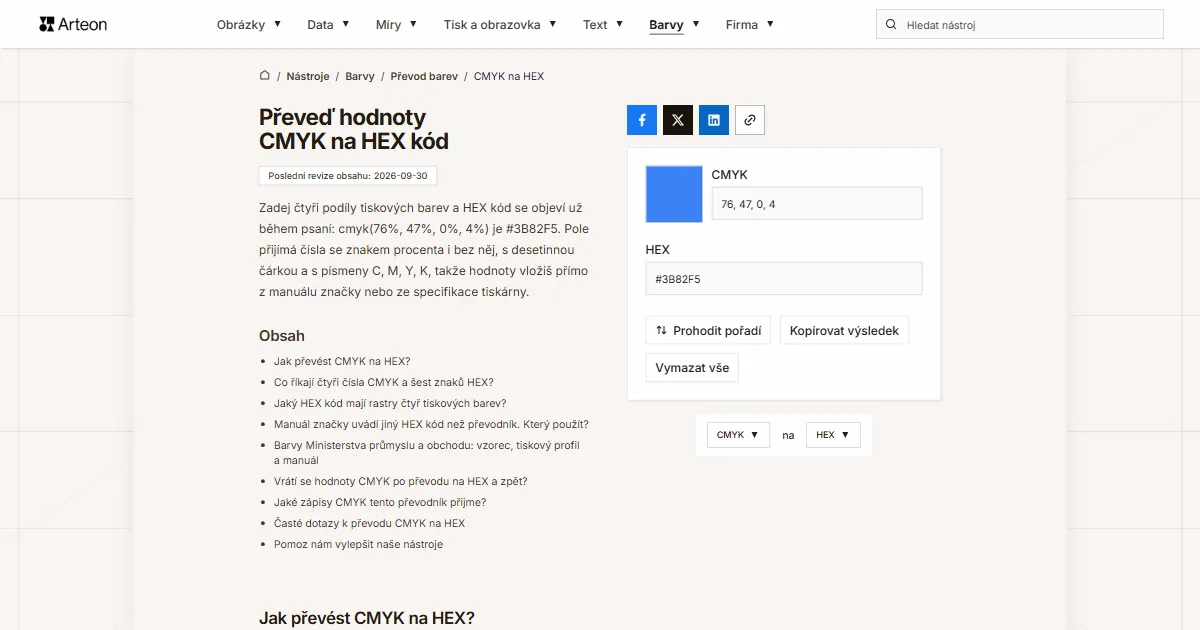Viewport: 1200px width, 630px height.
Task: Open the Text menu
Action: 603,24
